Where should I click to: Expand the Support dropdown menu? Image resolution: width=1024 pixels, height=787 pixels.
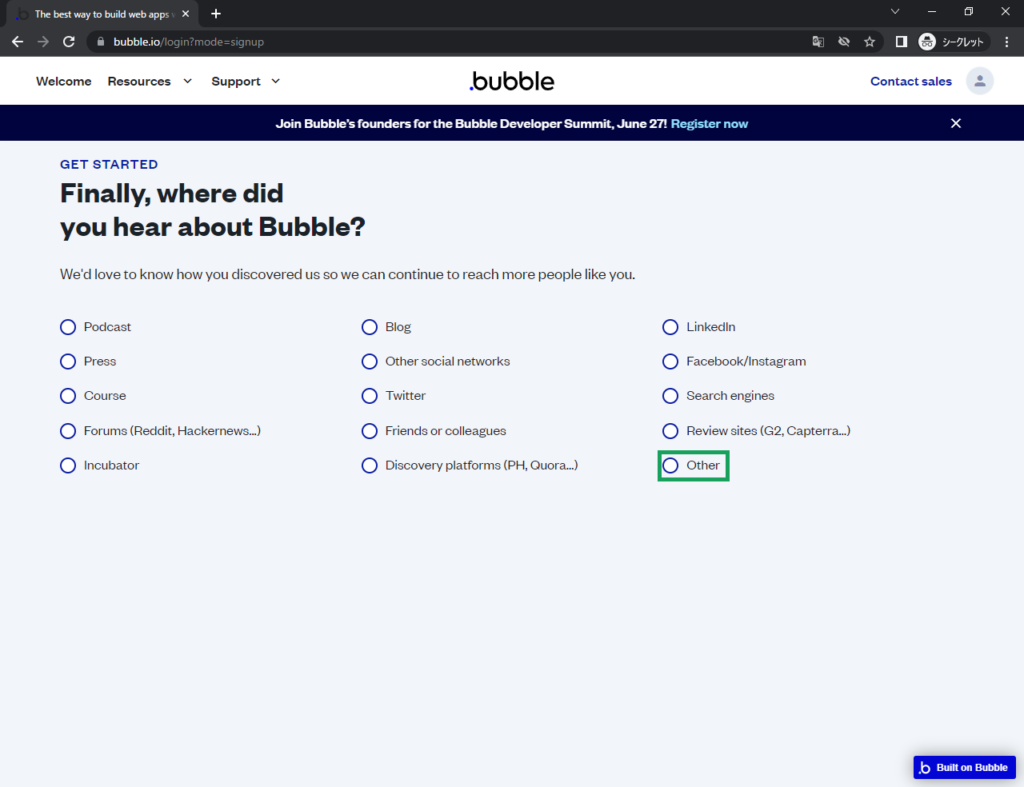(x=246, y=81)
